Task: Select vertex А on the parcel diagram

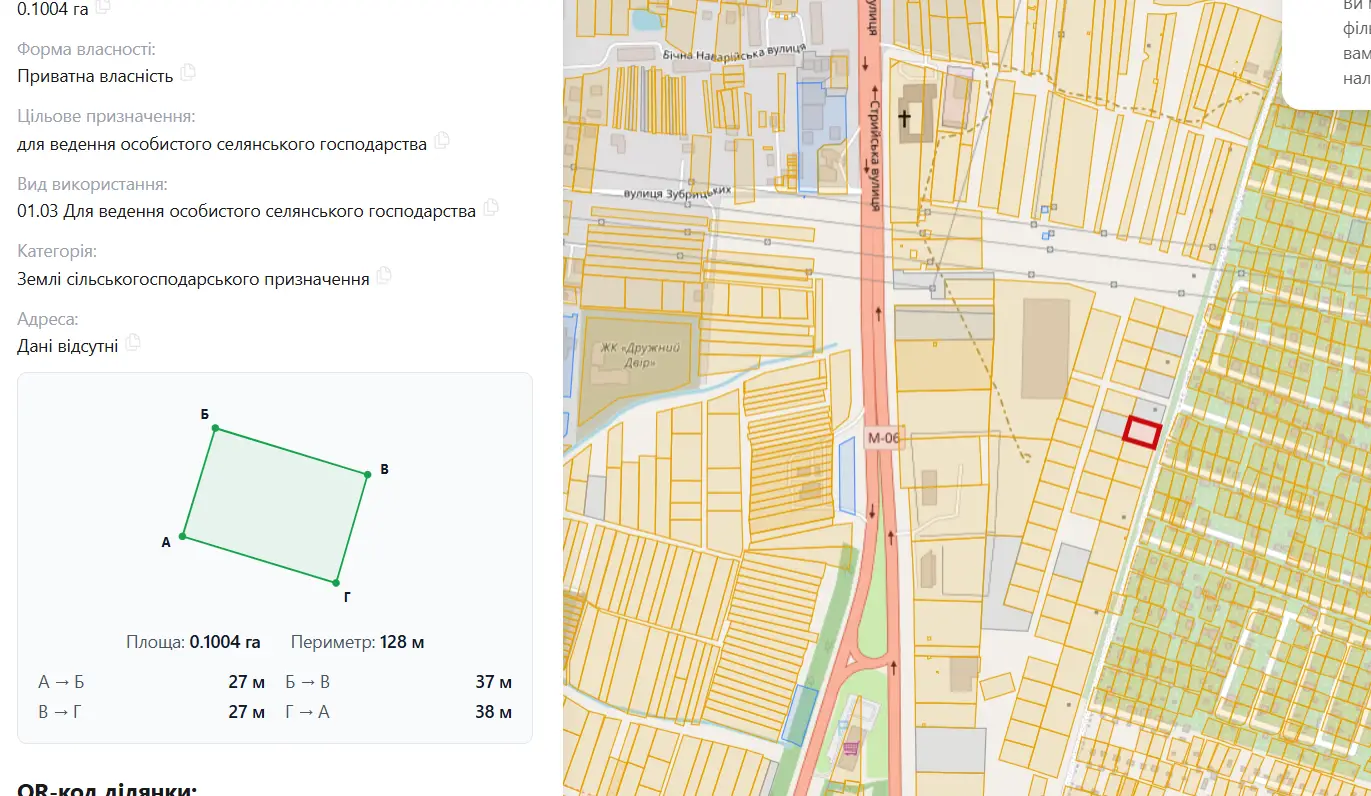Action: pos(182,537)
